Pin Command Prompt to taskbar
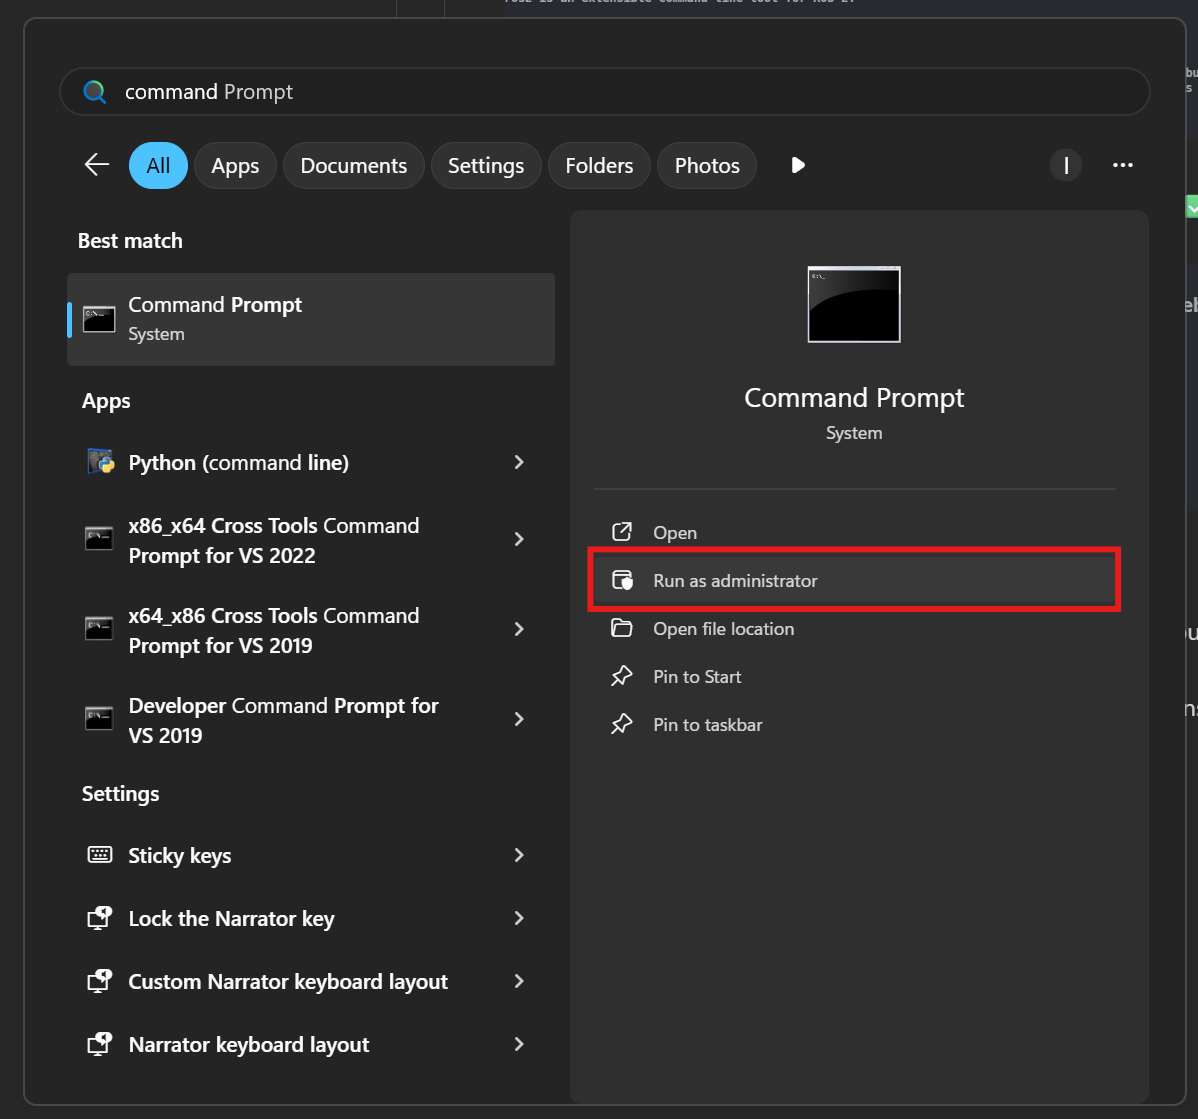The width and height of the screenshot is (1198, 1119). point(707,725)
